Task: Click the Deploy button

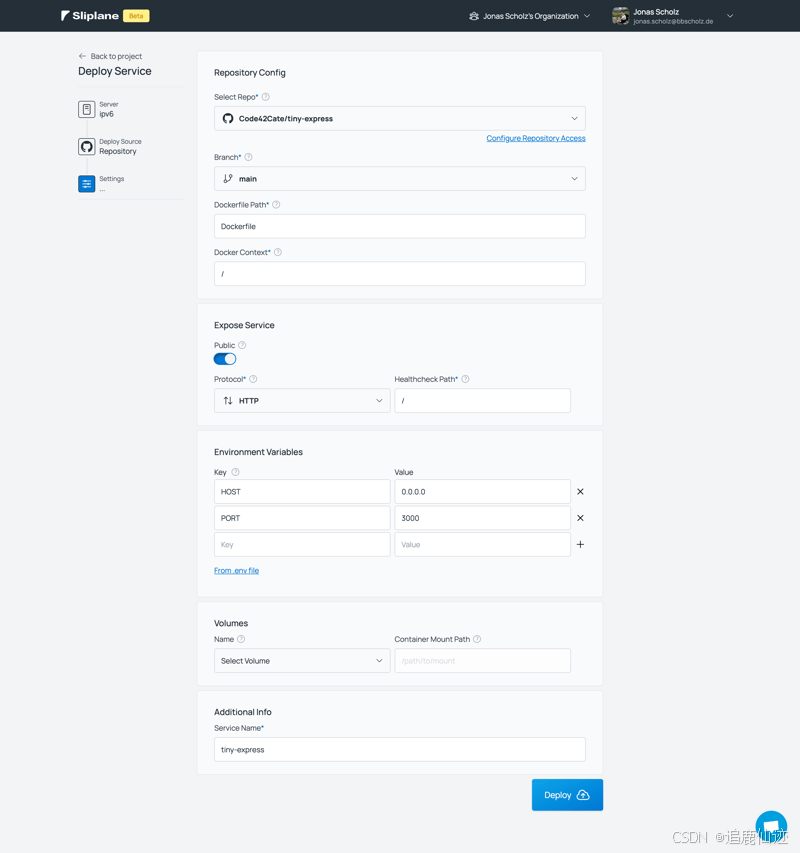Action: [x=566, y=794]
